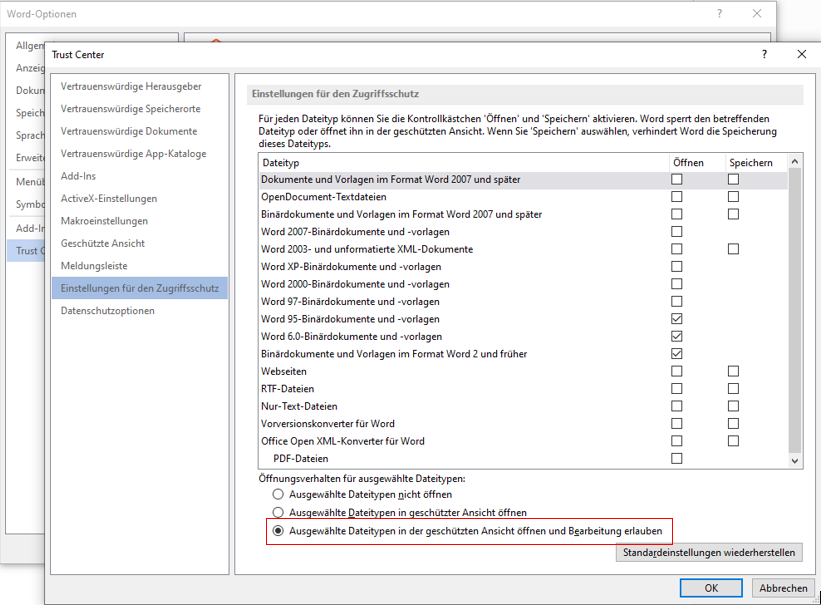This screenshot has width=821, height=608.
Task: Click the Trust Center help question mark
Action: (764, 55)
